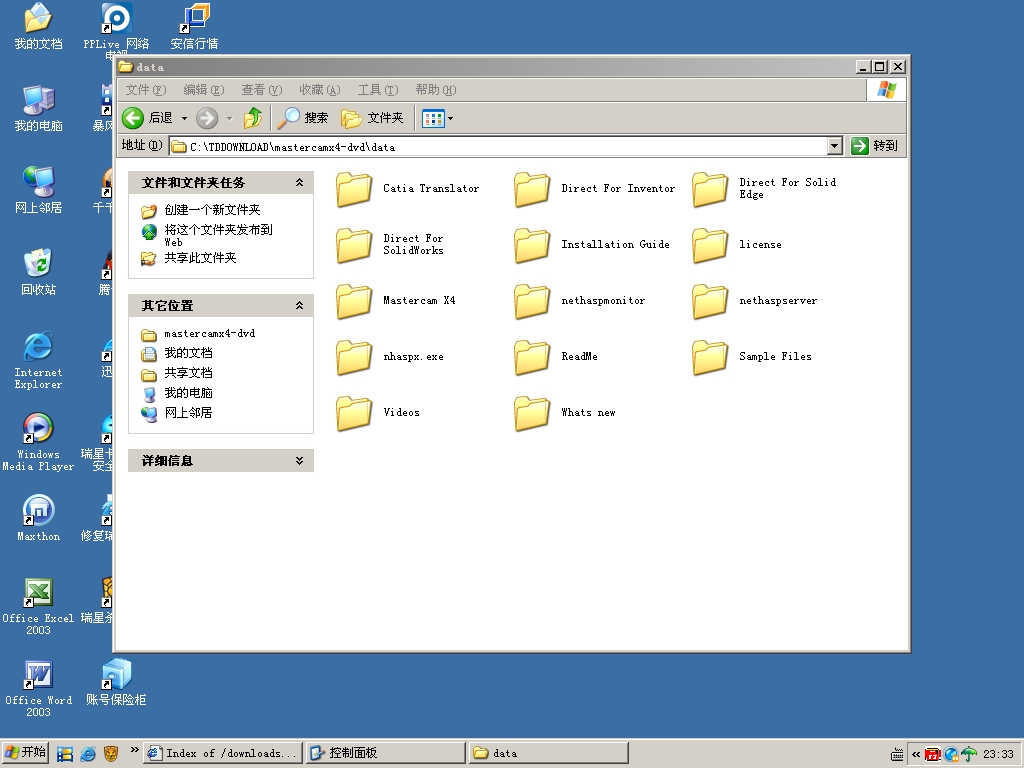Viewport: 1024px width, 768px height.
Task: Click the 我的文档 desktop icon
Action: (x=38, y=26)
